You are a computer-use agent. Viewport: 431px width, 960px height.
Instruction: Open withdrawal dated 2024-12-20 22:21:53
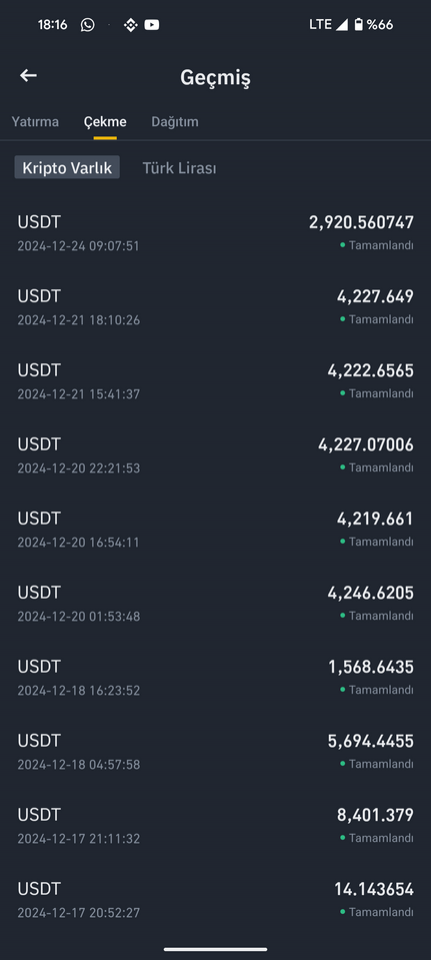tap(216, 455)
